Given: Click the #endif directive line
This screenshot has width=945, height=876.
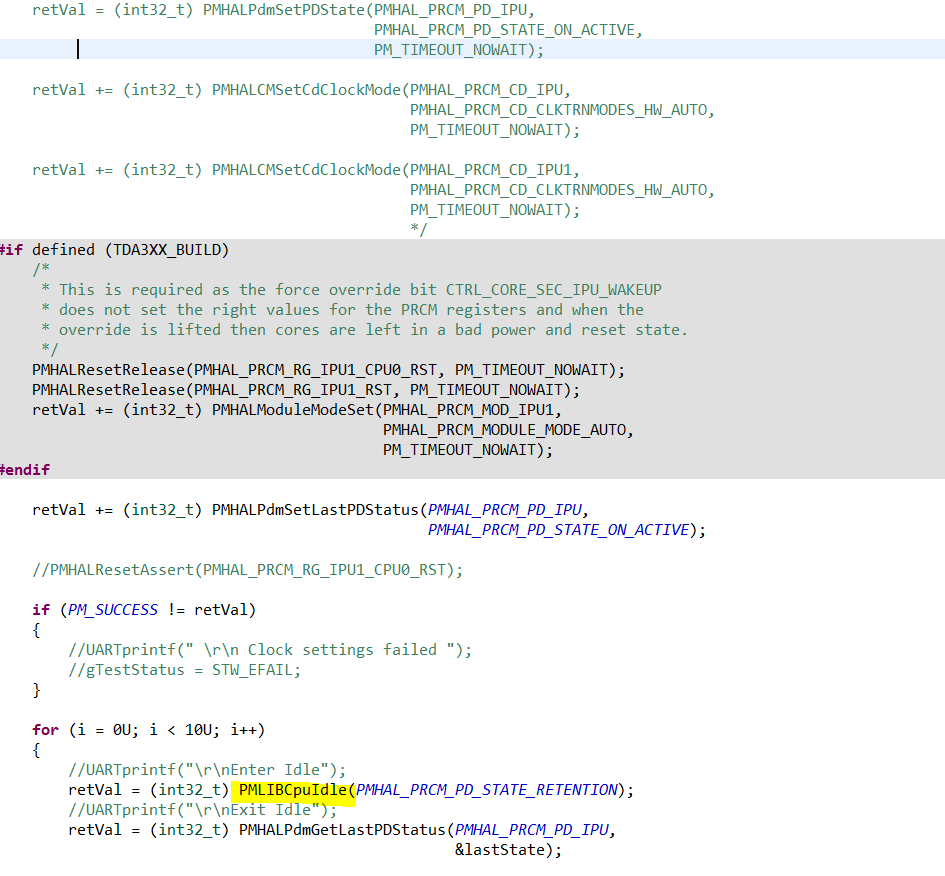Looking at the screenshot, I should click(x=25, y=469).
